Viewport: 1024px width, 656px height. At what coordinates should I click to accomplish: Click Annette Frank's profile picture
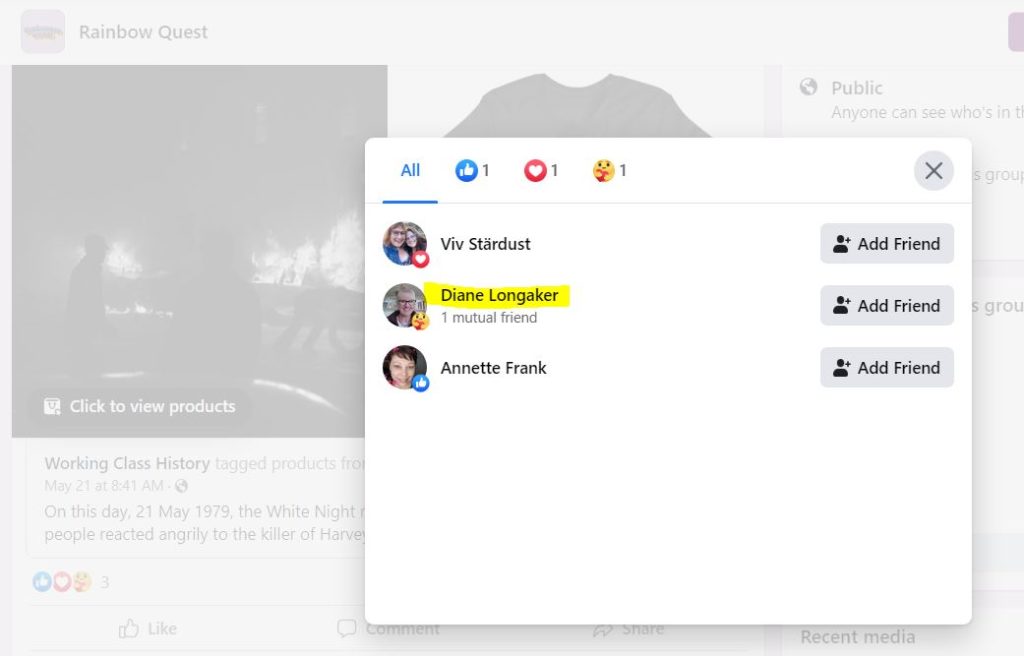click(404, 367)
